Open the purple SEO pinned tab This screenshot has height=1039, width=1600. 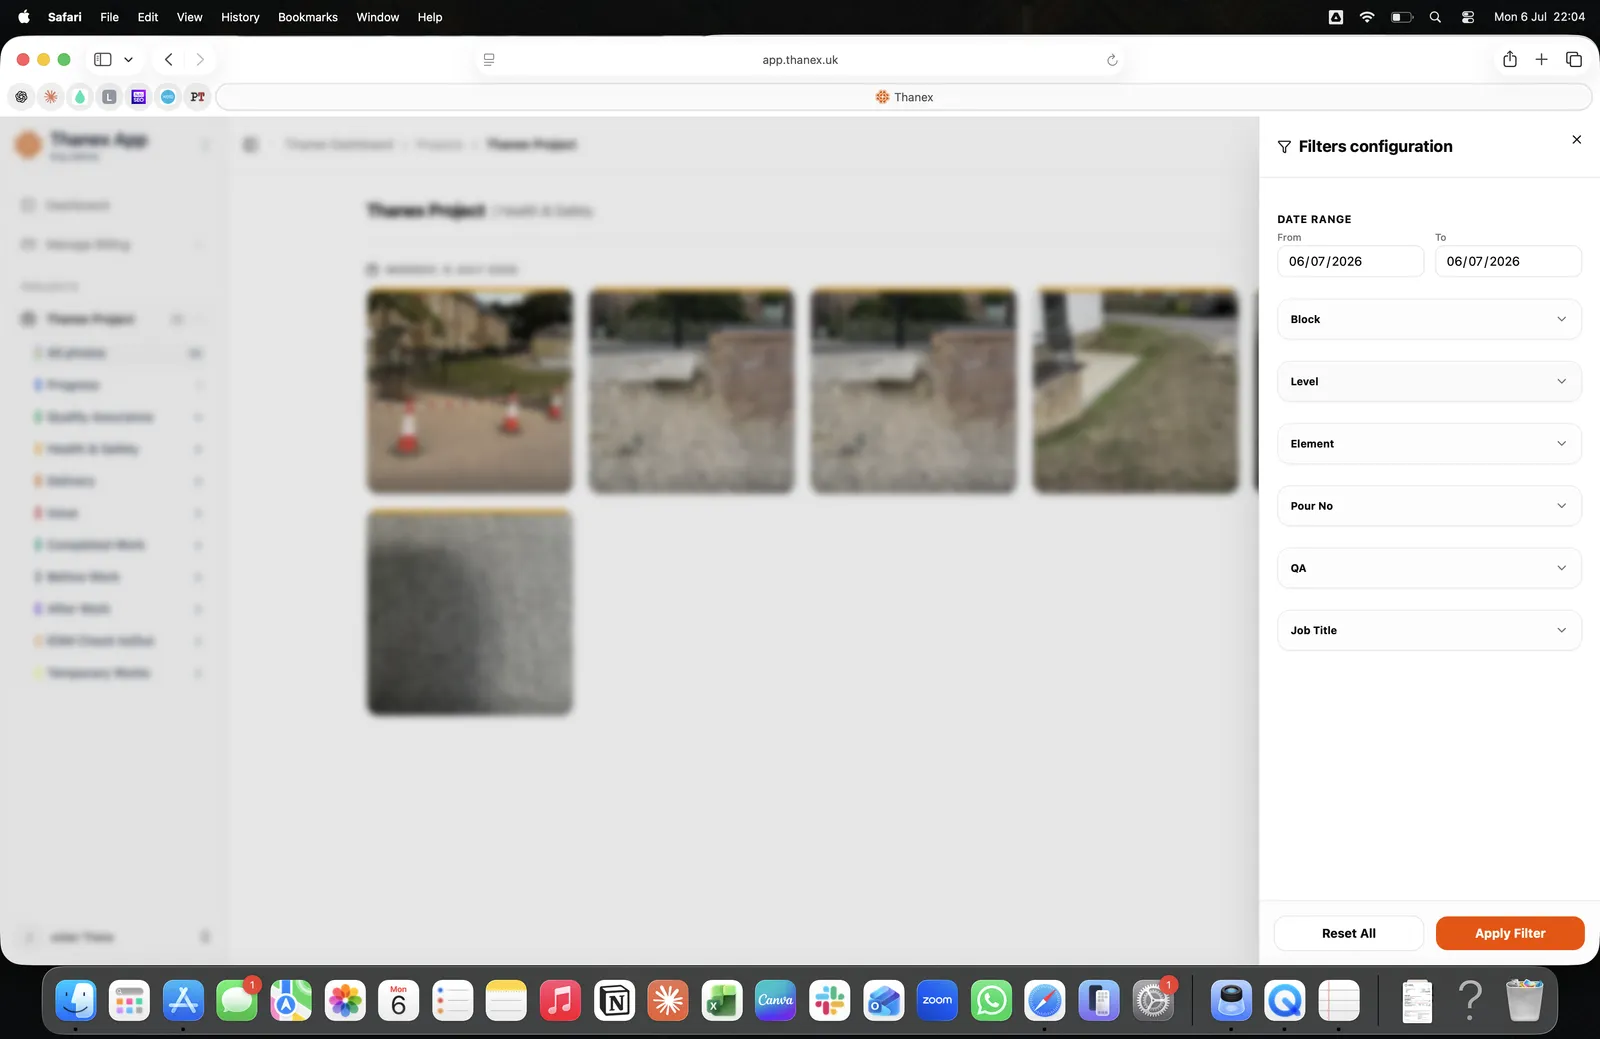click(x=139, y=97)
